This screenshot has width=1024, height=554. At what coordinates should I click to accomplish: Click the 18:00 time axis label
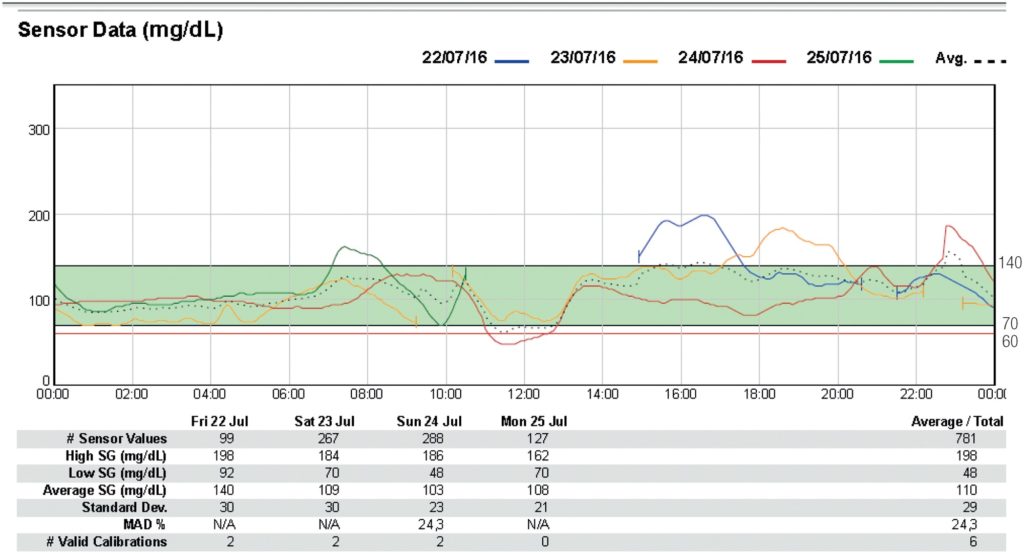click(x=759, y=393)
